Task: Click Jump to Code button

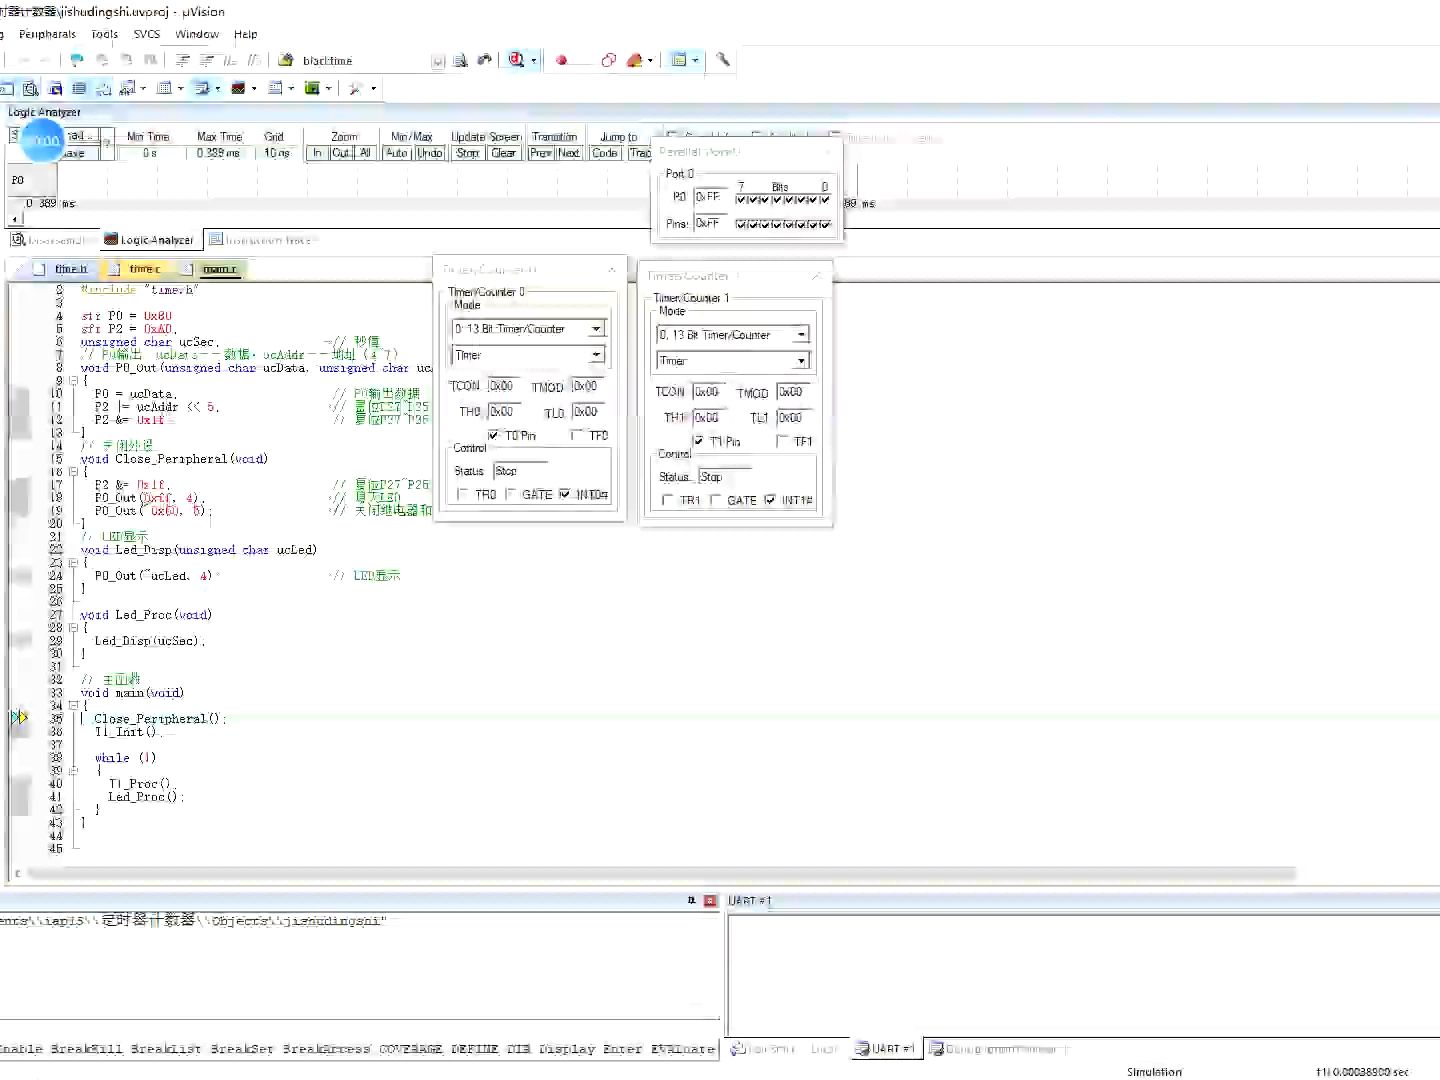Action: (x=605, y=153)
